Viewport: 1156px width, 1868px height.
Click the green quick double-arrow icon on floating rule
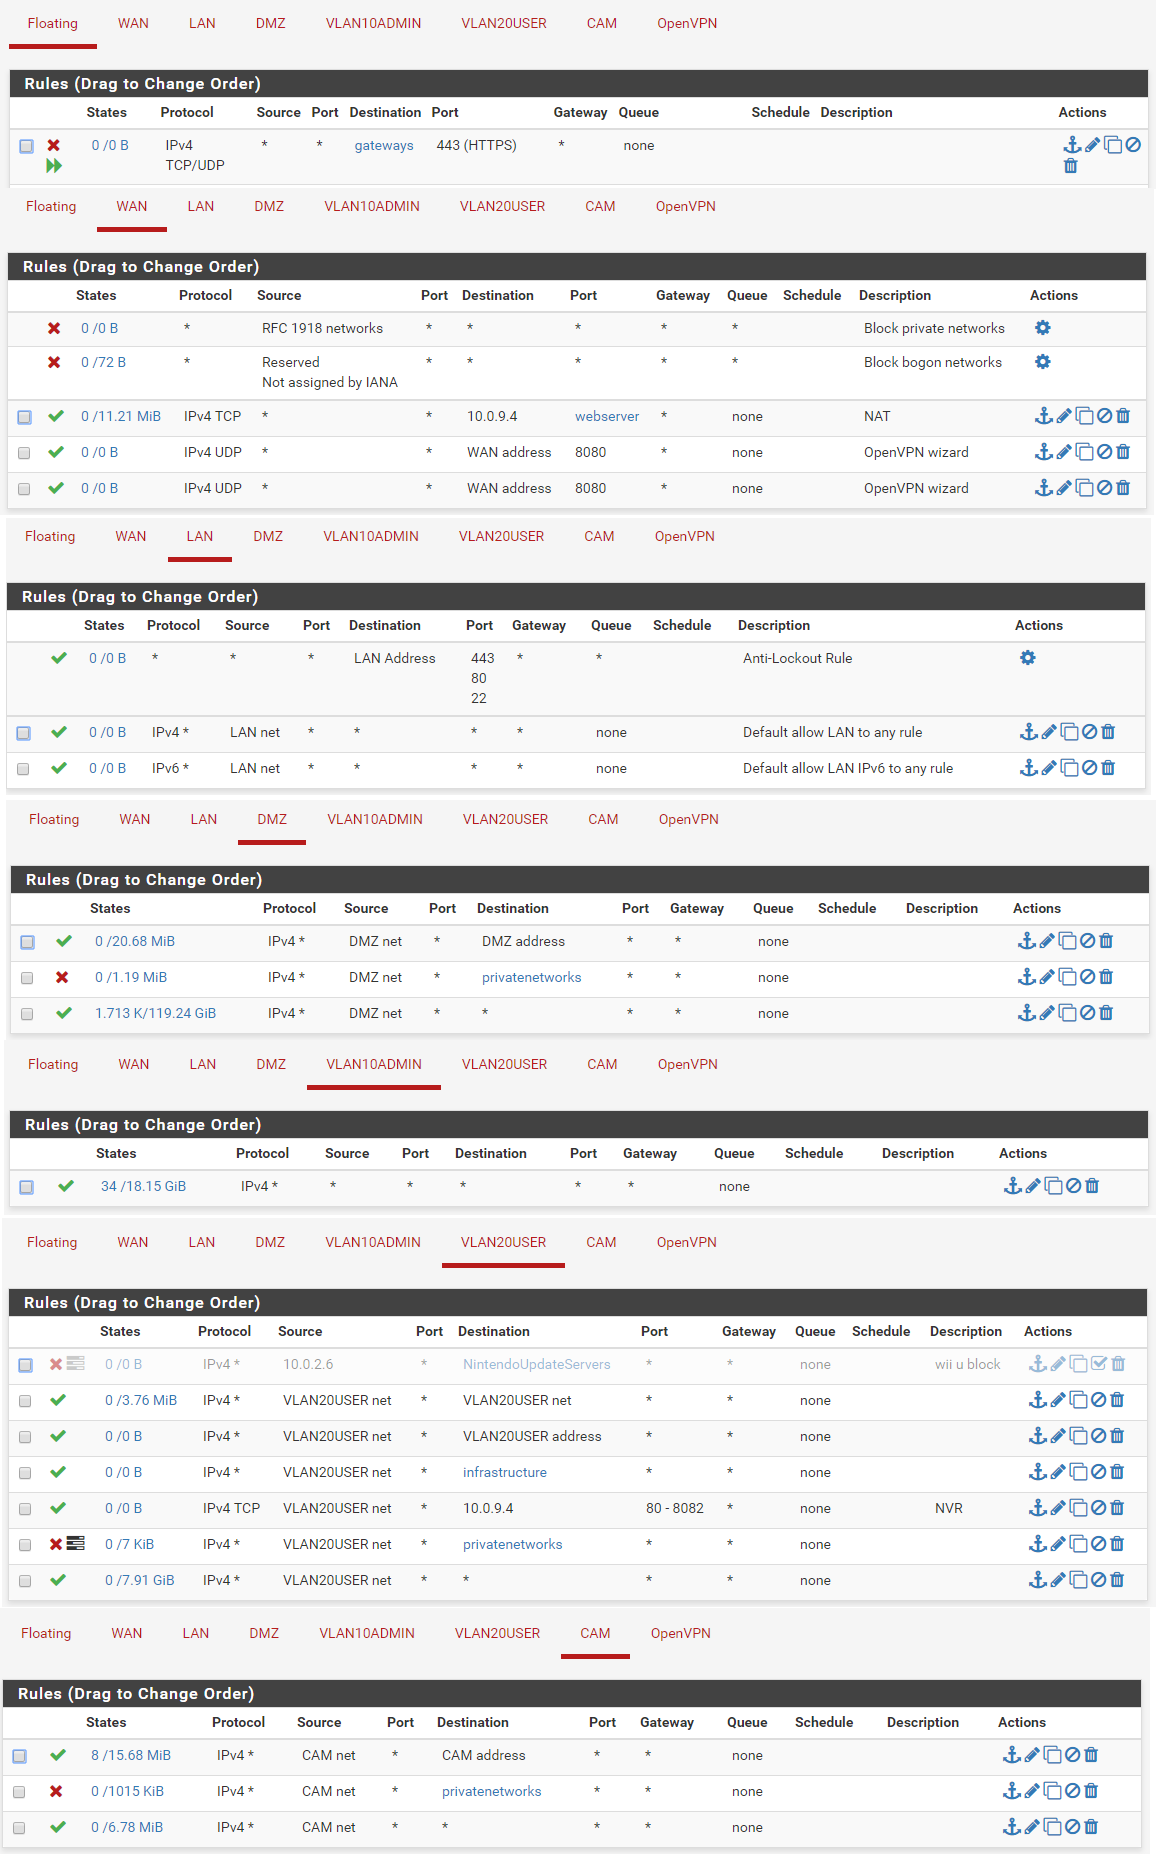coord(54,166)
